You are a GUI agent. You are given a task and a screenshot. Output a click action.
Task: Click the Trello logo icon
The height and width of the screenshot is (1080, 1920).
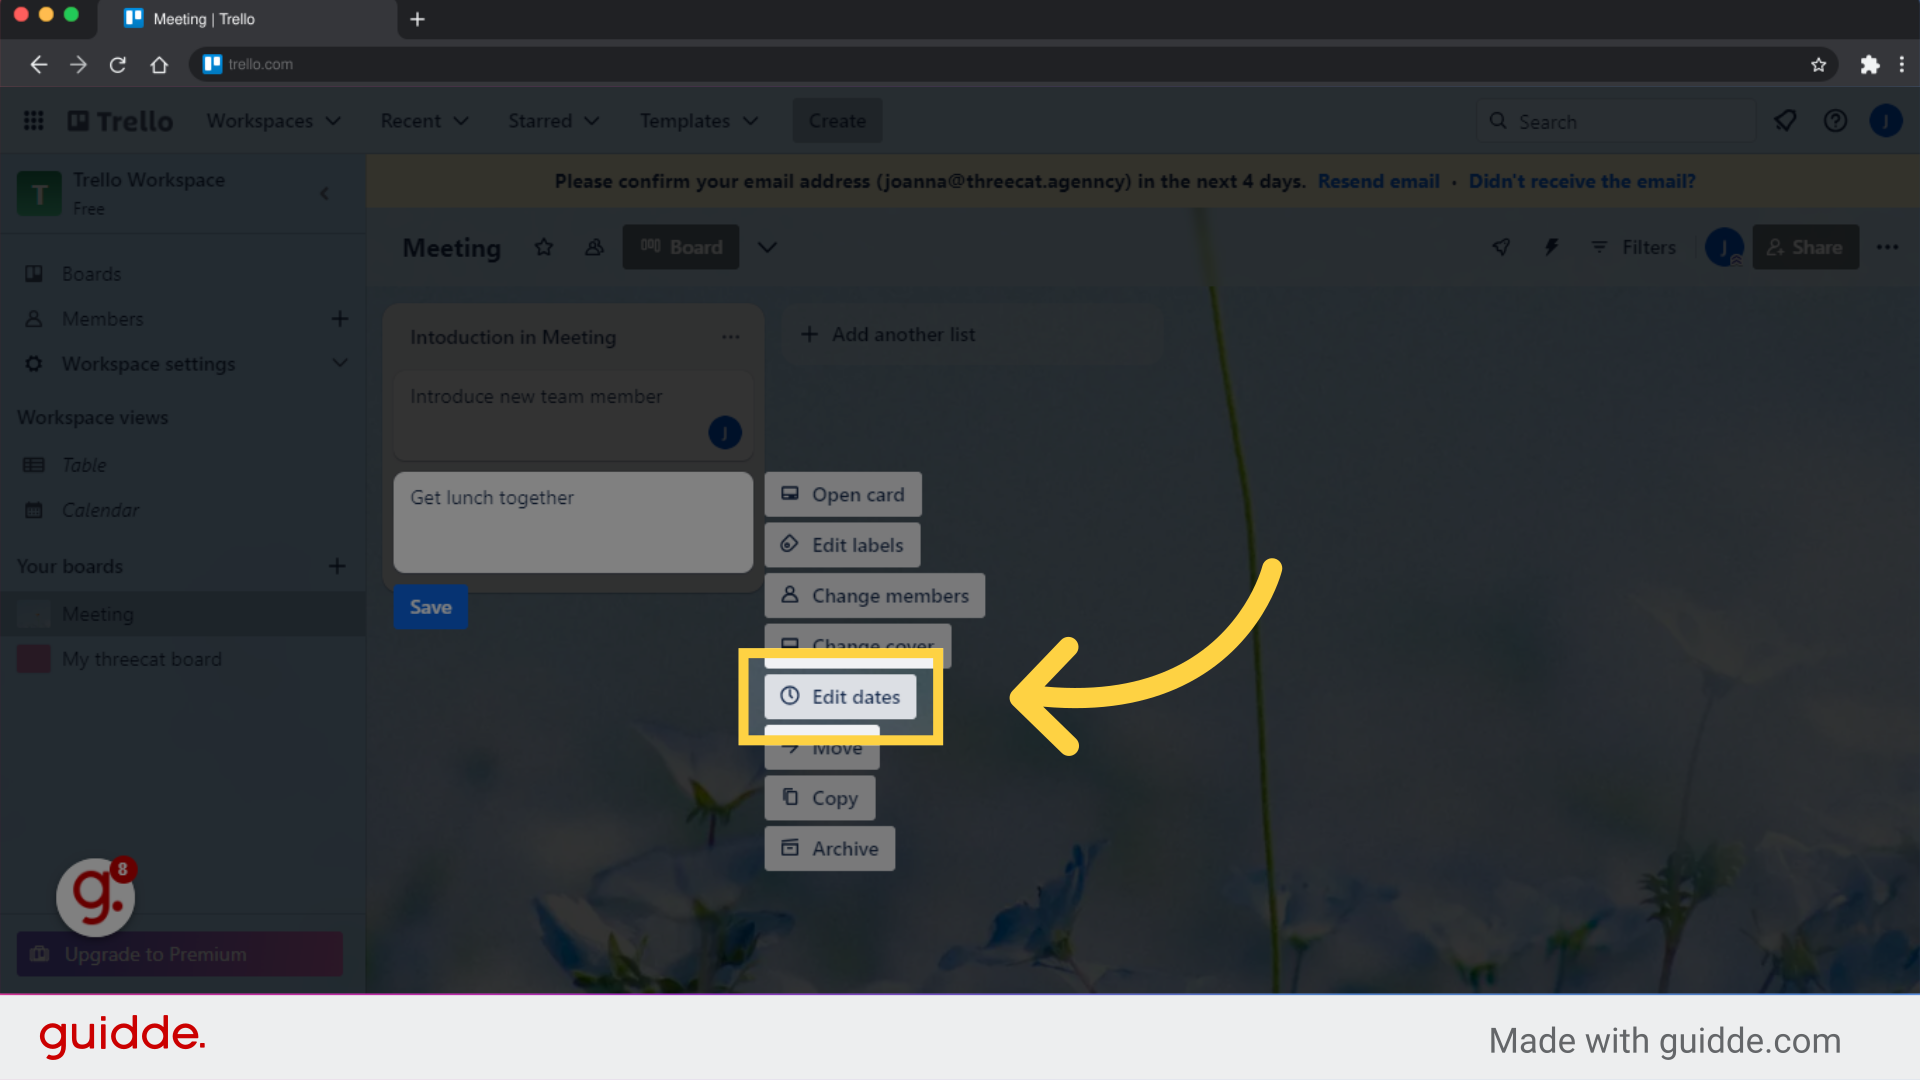point(119,120)
